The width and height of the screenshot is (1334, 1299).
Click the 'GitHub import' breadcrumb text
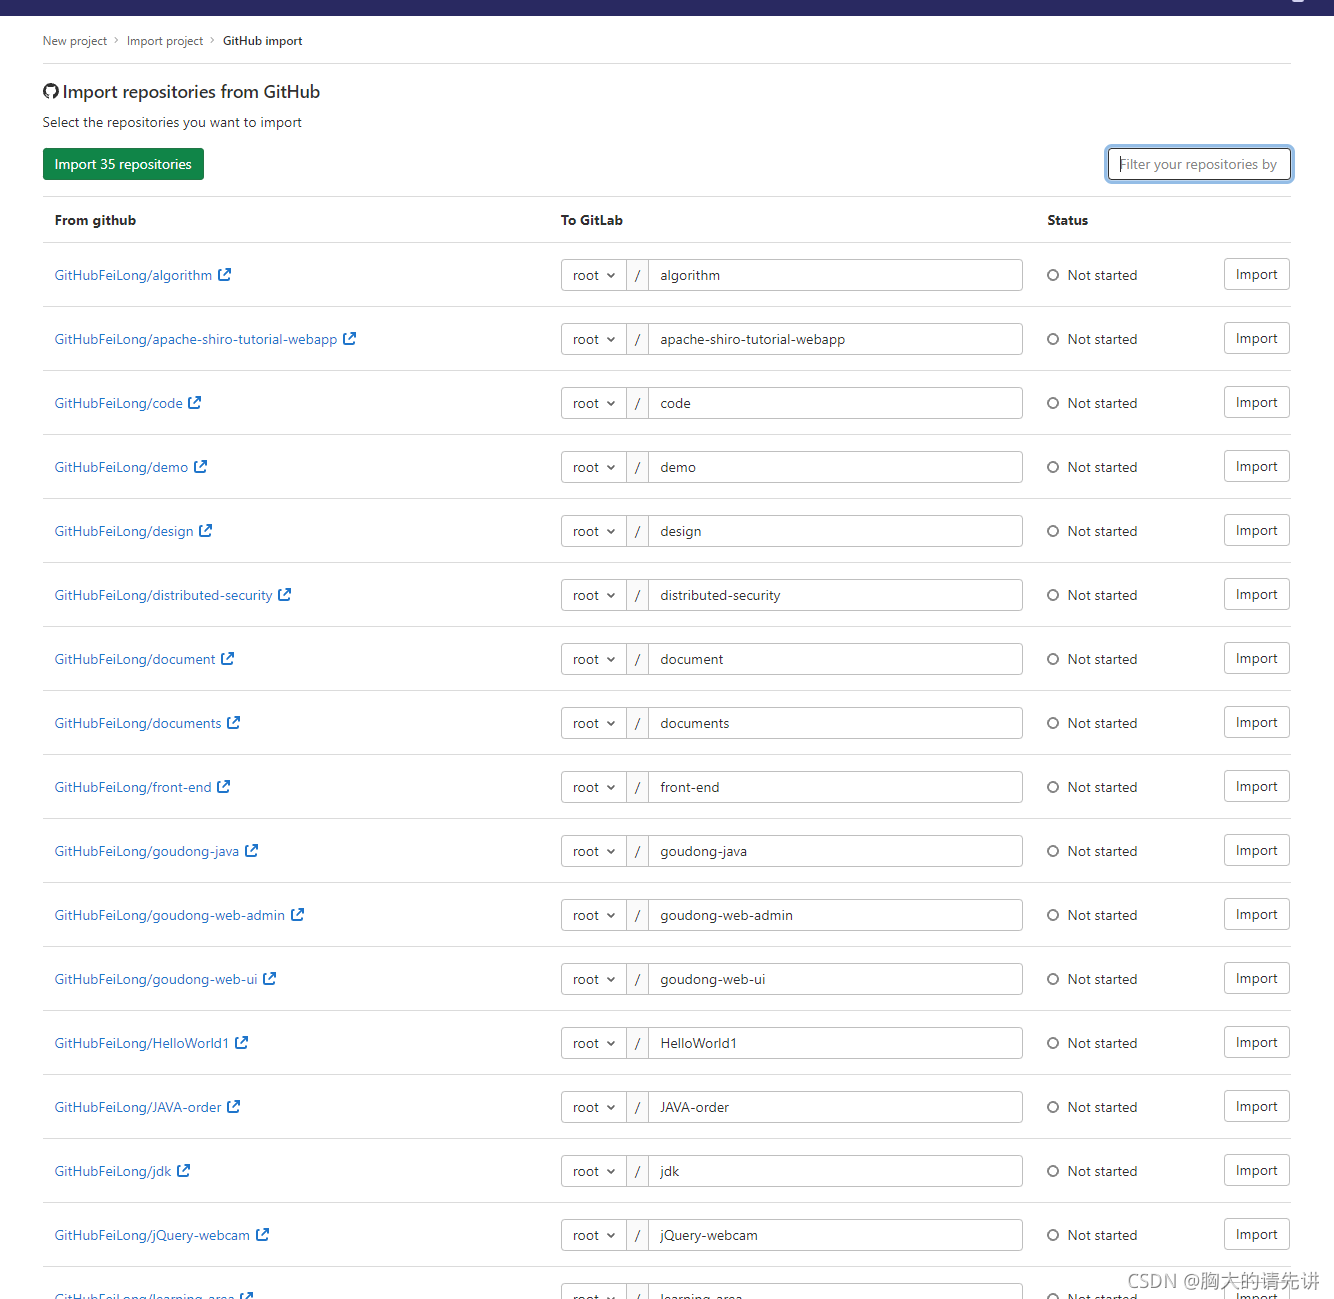262,41
